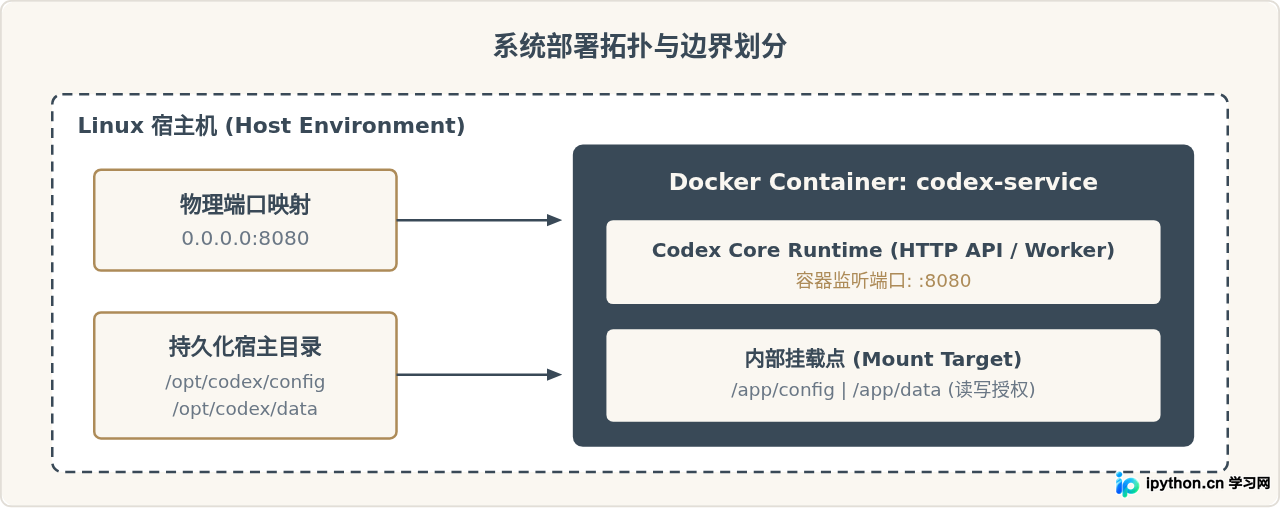Click the 持久化宿主目录 box heading
Viewport: 1280px width, 508px height.
(245, 347)
